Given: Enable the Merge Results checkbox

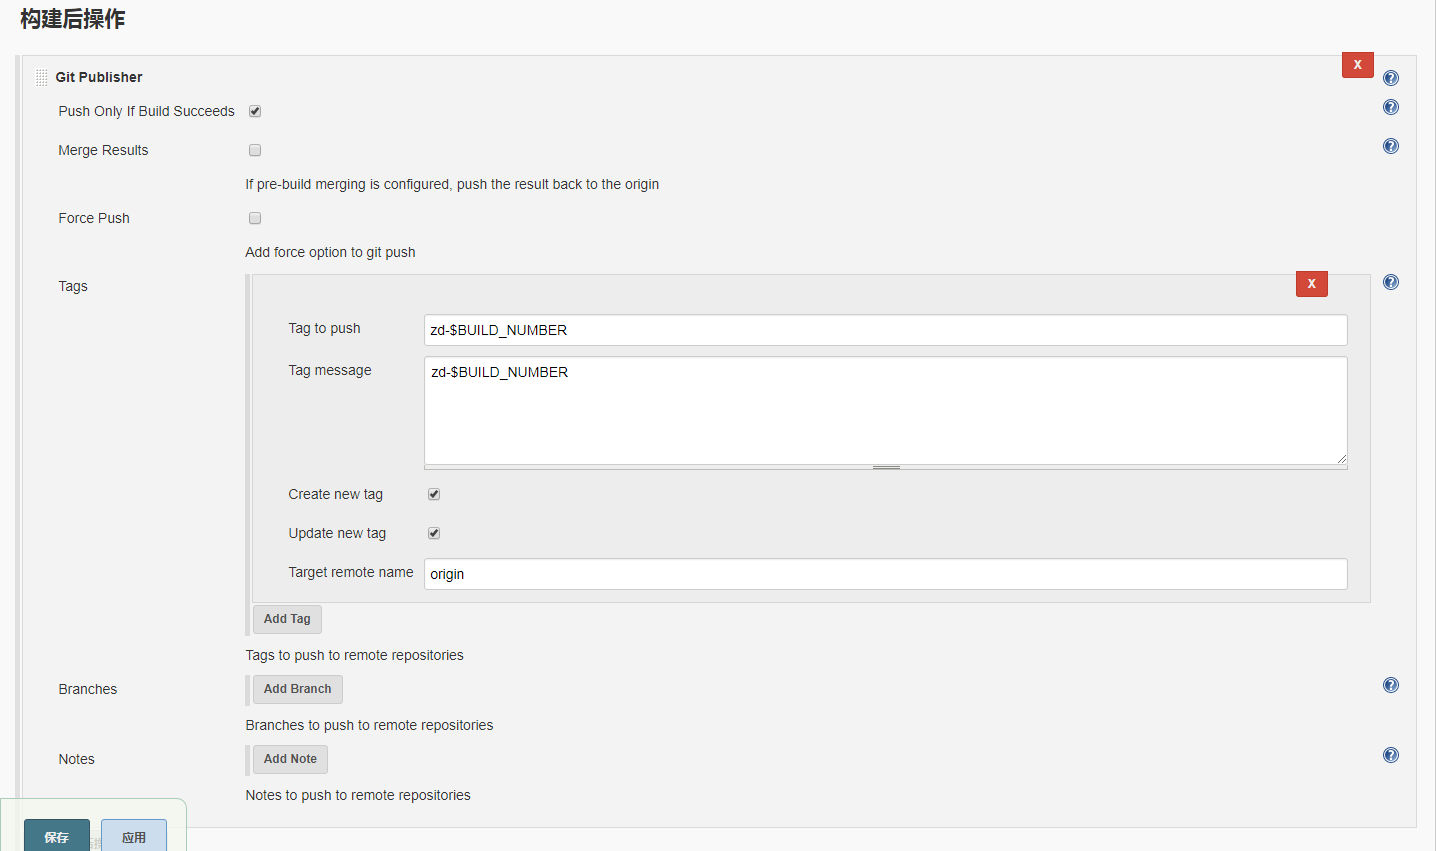Looking at the screenshot, I should click(x=255, y=150).
